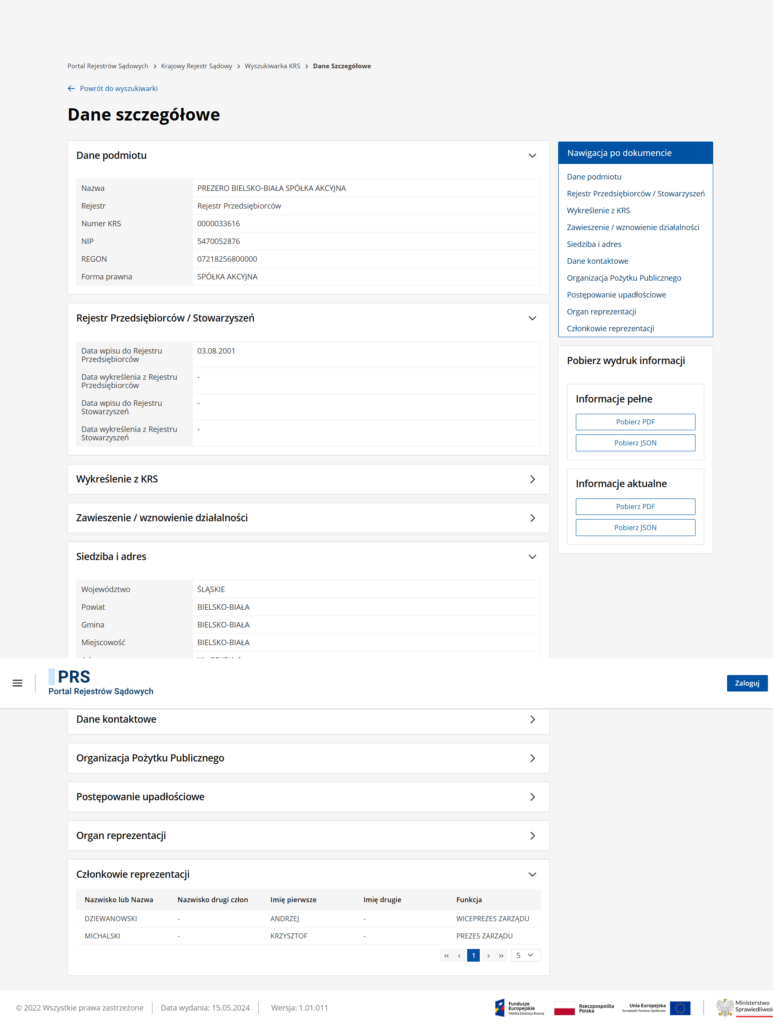Open Krajowy Rejestr Sądowy breadcrumb link

(196, 66)
